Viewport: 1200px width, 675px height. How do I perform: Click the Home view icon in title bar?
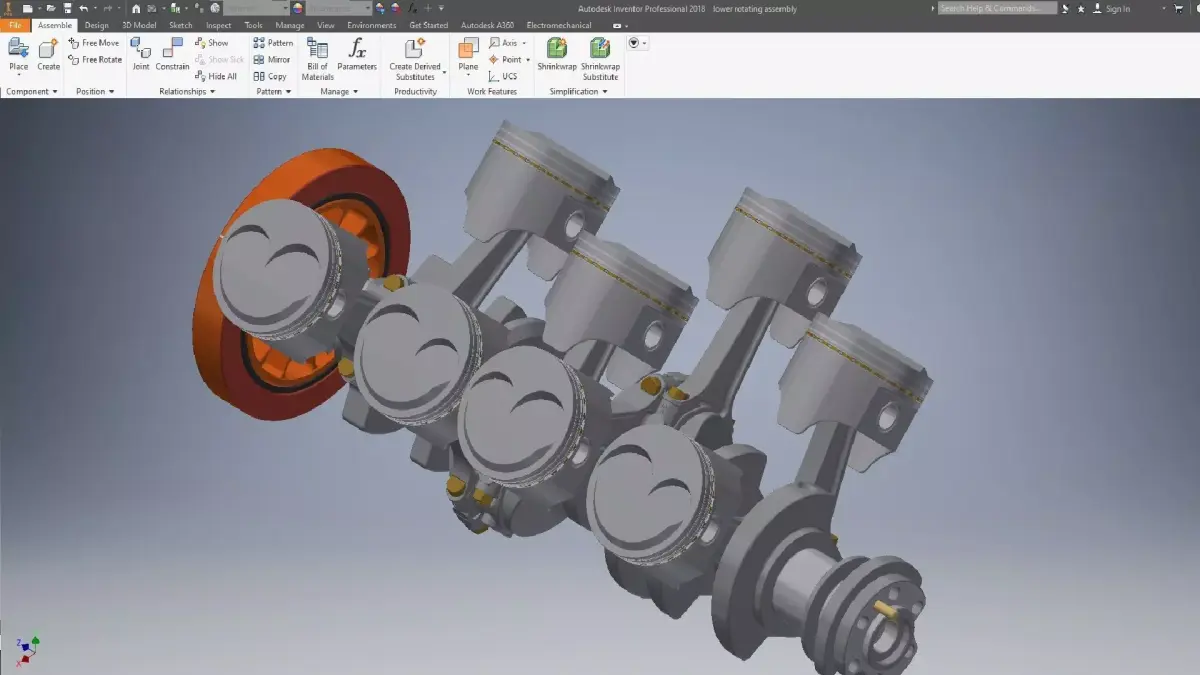pyautogui.click(x=136, y=8)
